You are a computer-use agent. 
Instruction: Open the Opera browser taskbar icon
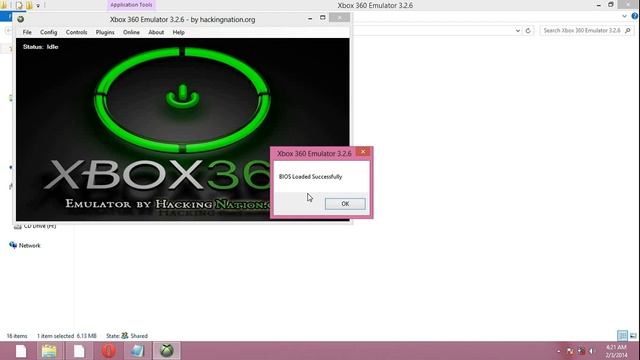109,351
